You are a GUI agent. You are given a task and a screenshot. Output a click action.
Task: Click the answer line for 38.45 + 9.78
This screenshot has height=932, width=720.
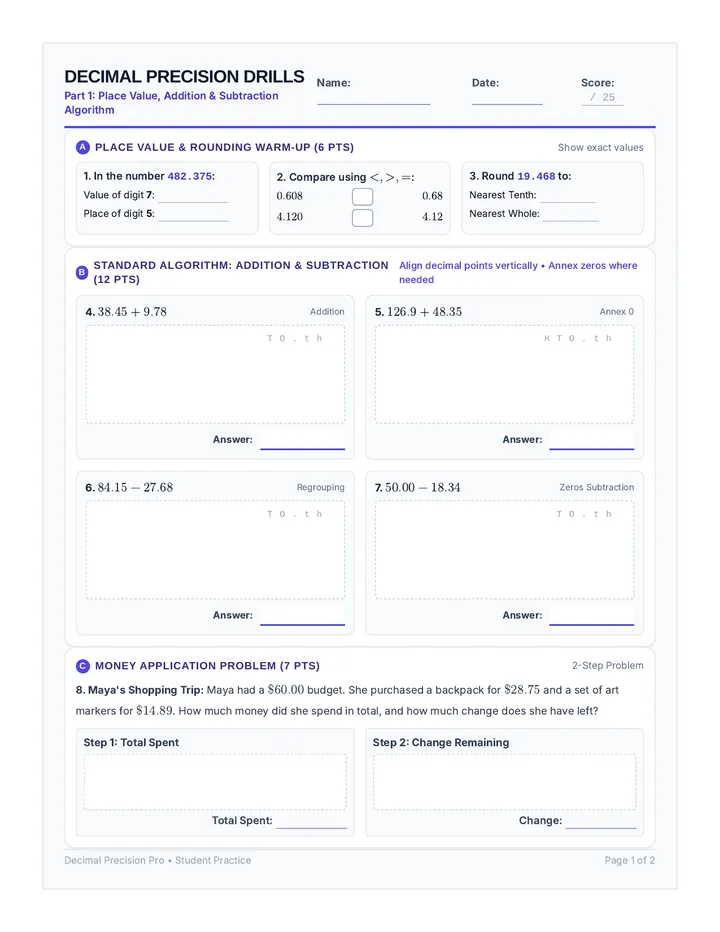[303, 441]
